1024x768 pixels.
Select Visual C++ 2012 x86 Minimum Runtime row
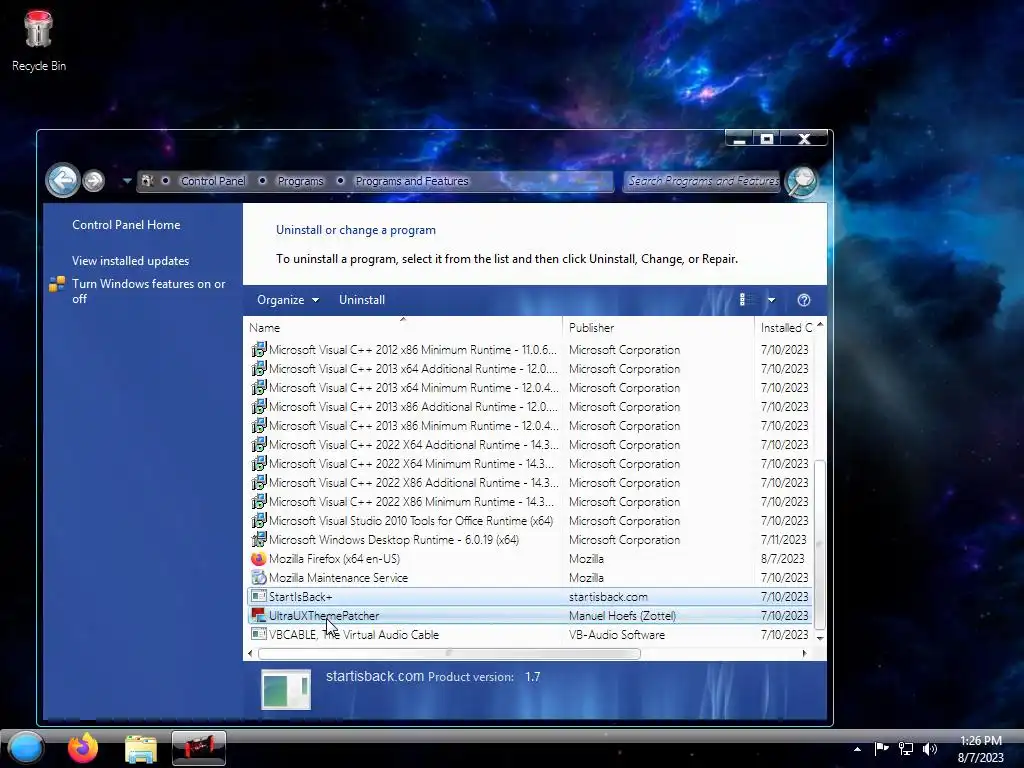530,349
